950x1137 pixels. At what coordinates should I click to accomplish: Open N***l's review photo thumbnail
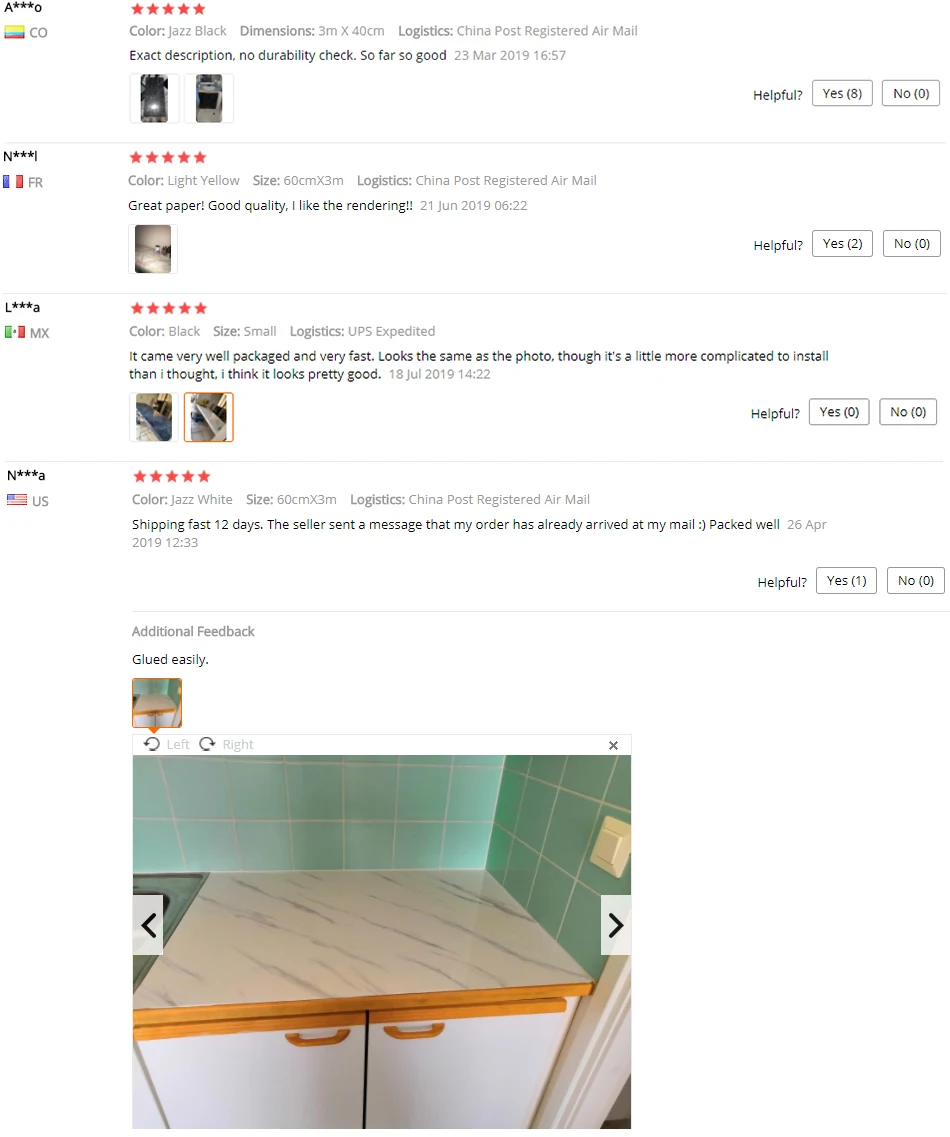153,249
